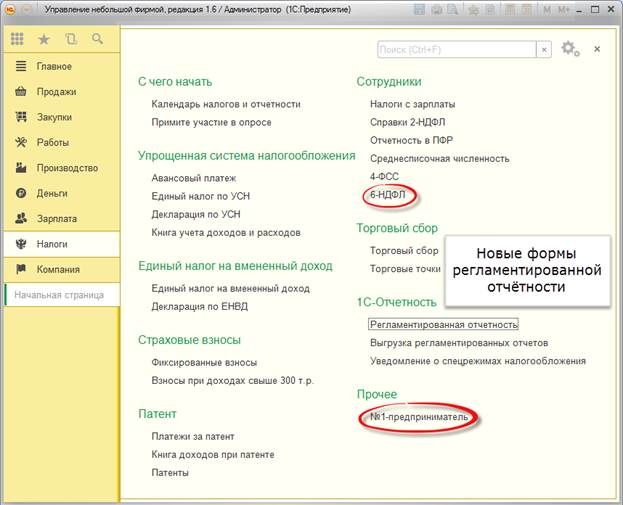
Task: Click the M memory button in title bar
Action: (x=547, y=10)
